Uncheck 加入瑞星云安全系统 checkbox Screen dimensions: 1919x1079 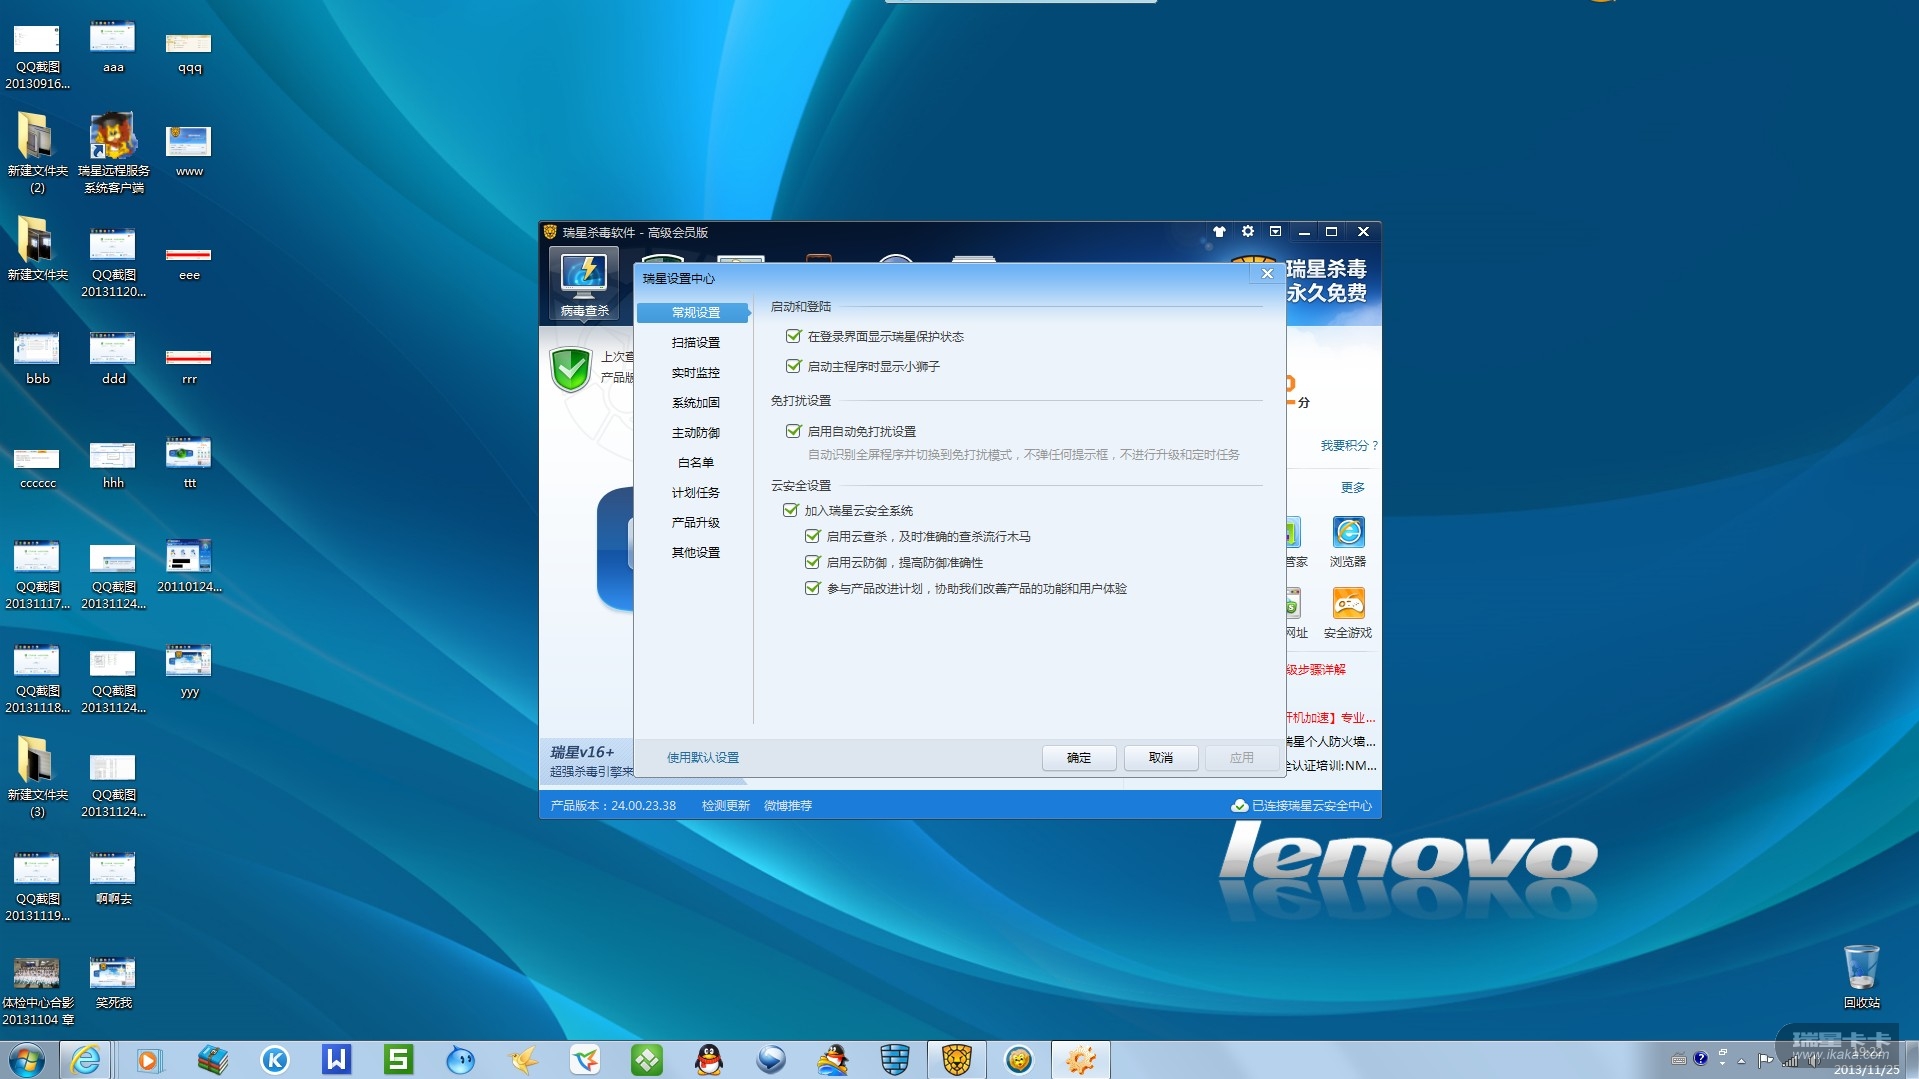(x=791, y=511)
